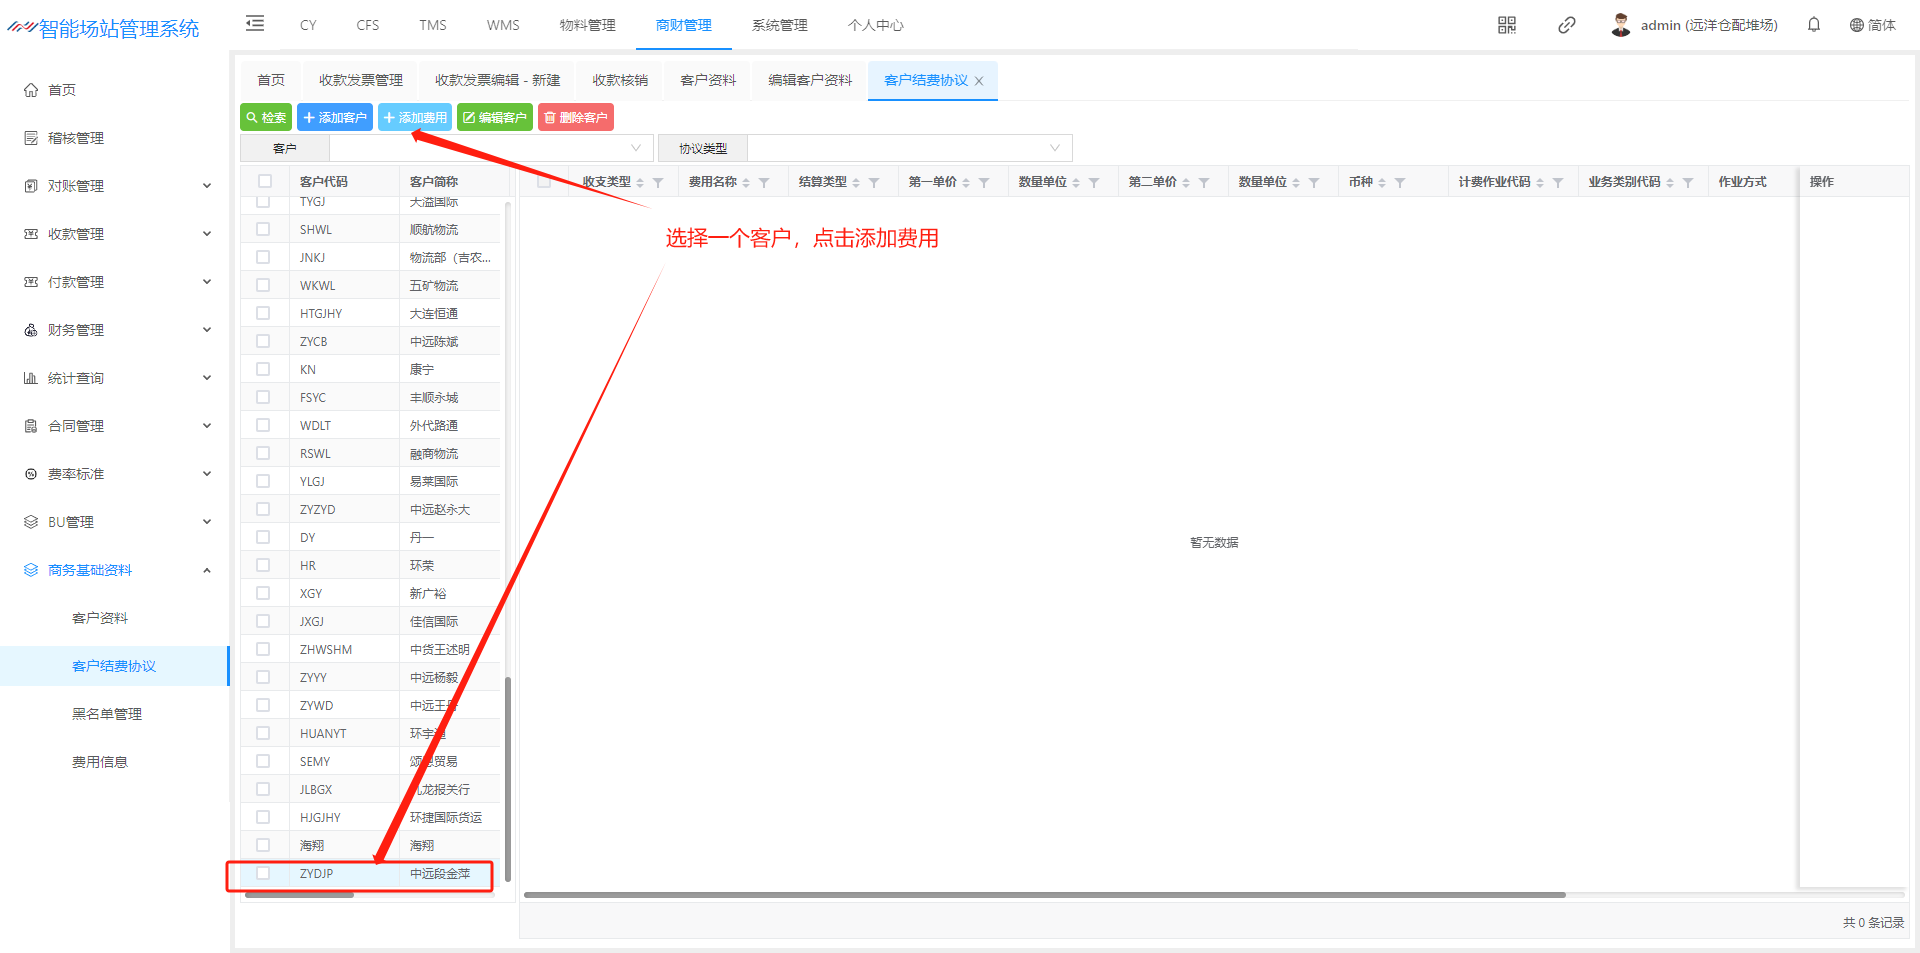1920x953 pixels.
Task: Click the red 删除客户 button
Action: (x=576, y=118)
